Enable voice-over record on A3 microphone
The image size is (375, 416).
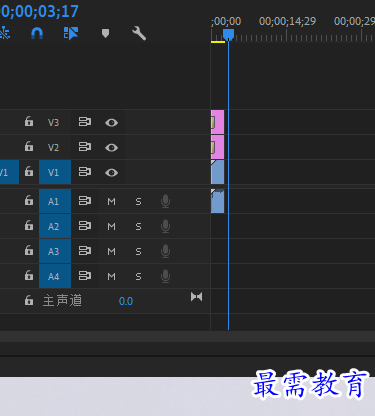pos(165,251)
